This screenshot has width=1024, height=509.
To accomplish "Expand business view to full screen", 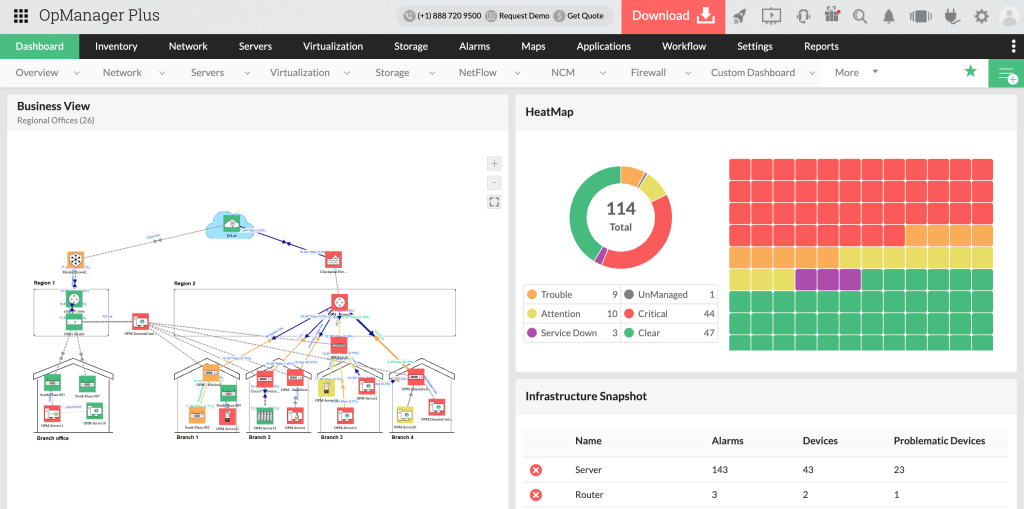I will click(494, 202).
